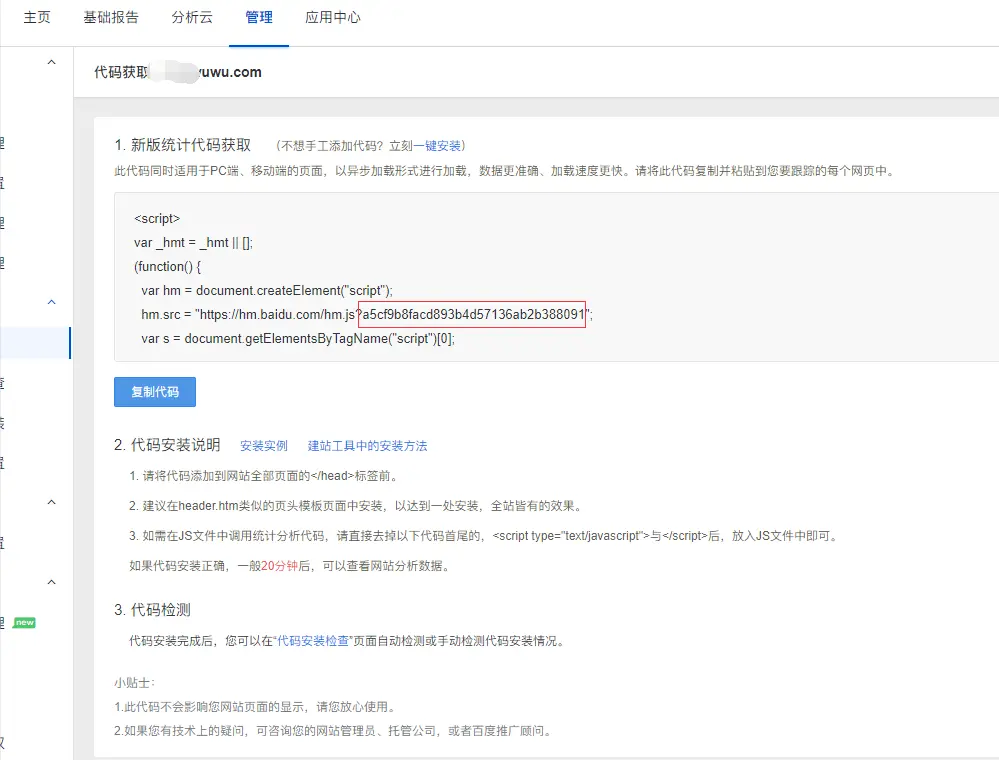The image size is (999, 760).
Task: Open the 分析云 tab
Action: pos(192,17)
